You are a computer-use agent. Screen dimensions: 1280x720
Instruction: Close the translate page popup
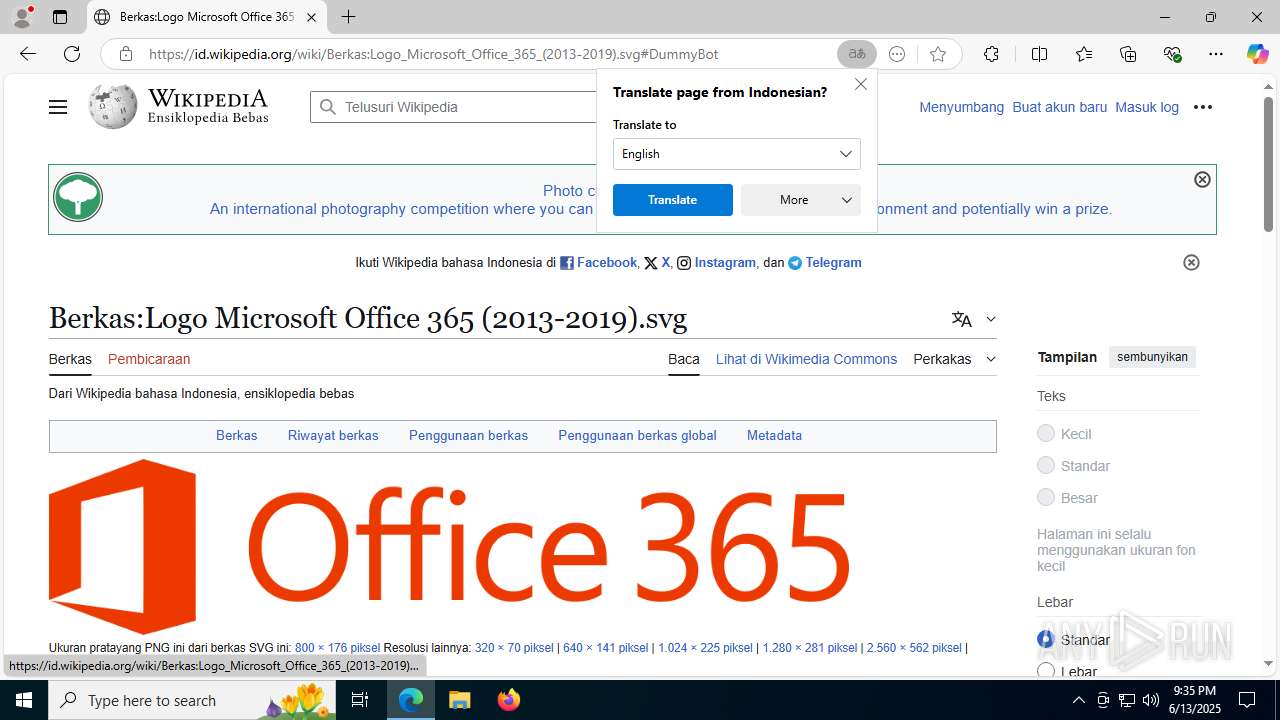[861, 84]
